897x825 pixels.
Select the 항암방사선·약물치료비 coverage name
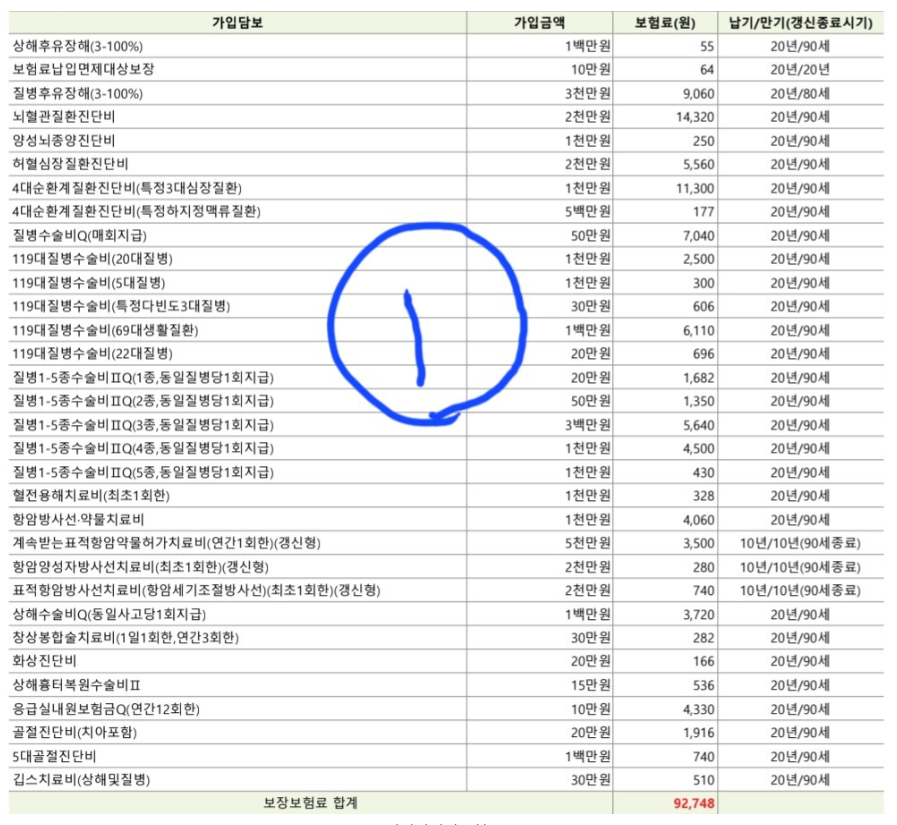(78, 519)
